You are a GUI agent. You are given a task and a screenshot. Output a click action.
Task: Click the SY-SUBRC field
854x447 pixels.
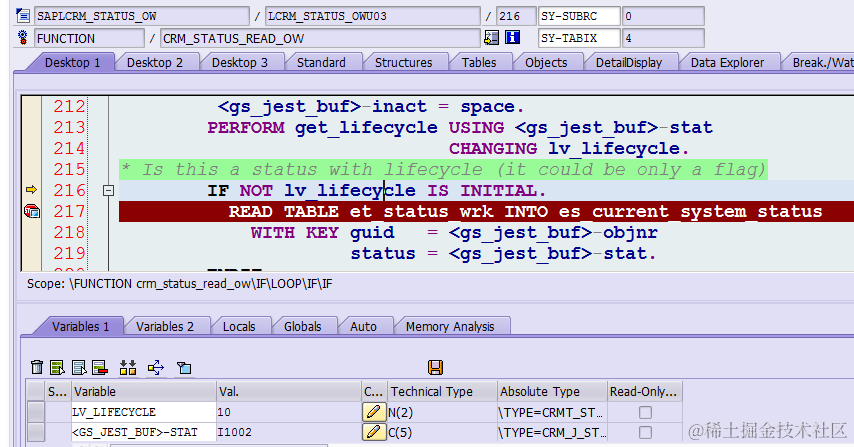[579, 16]
